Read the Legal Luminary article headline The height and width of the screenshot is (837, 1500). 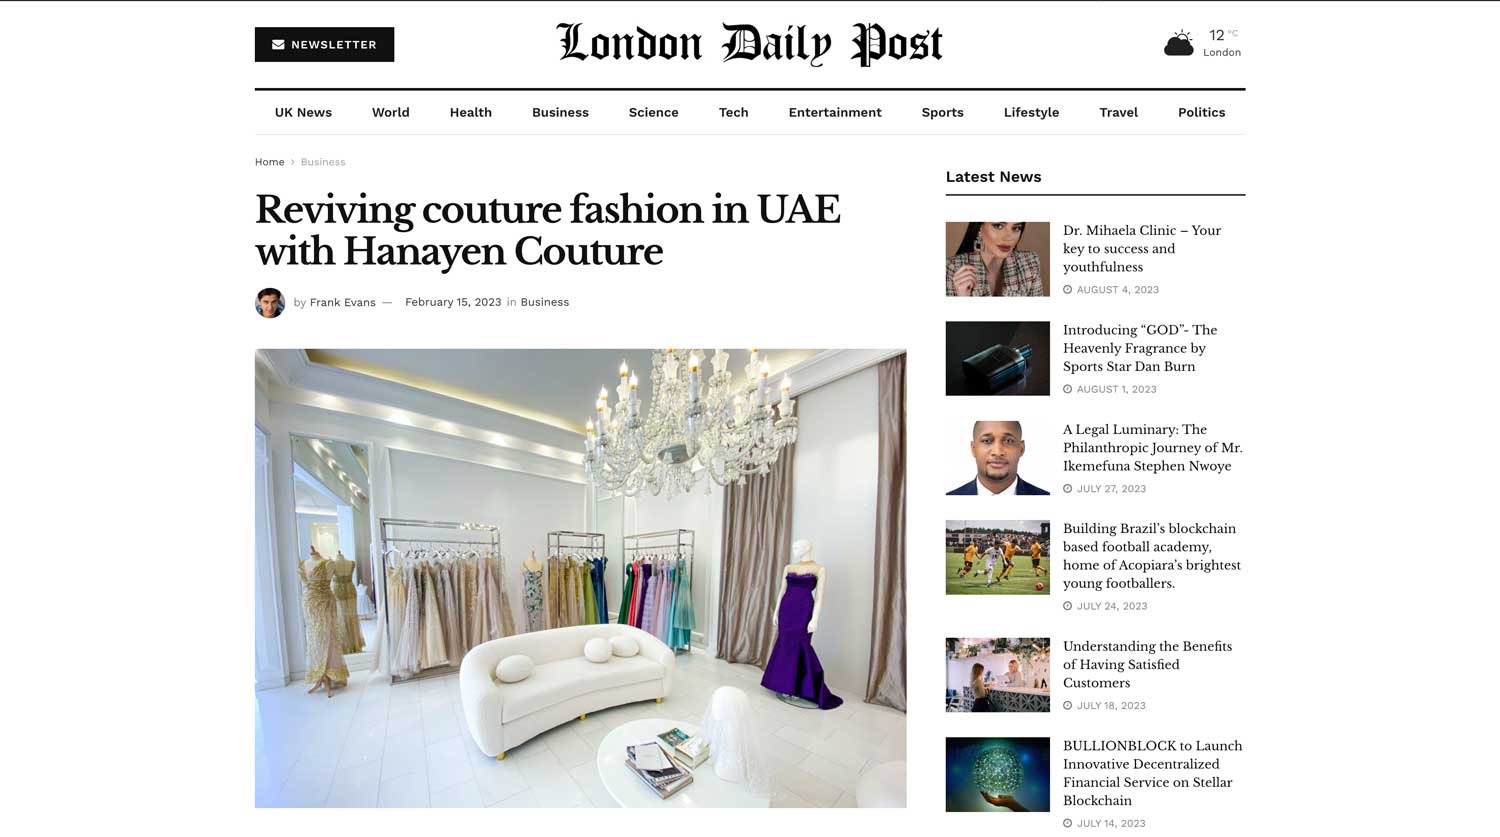(x=1152, y=447)
